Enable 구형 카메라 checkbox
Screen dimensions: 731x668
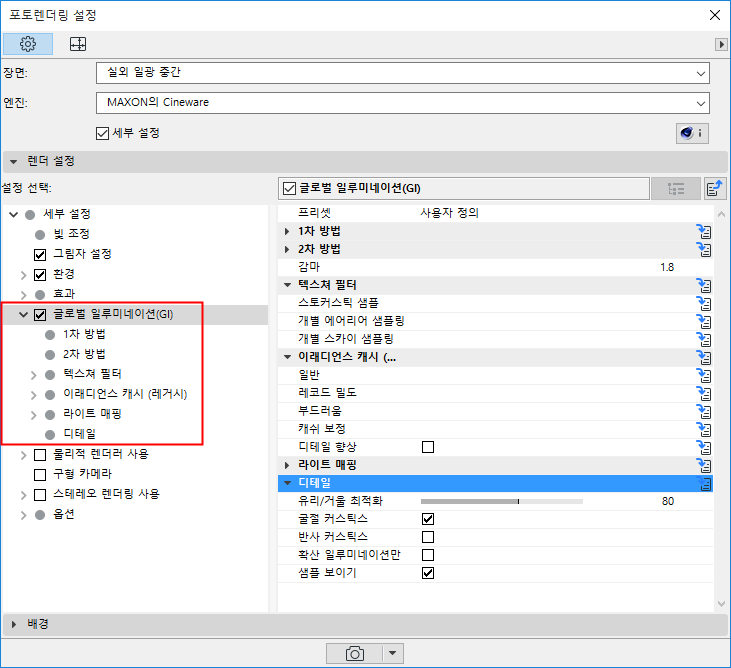coord(40,475)
